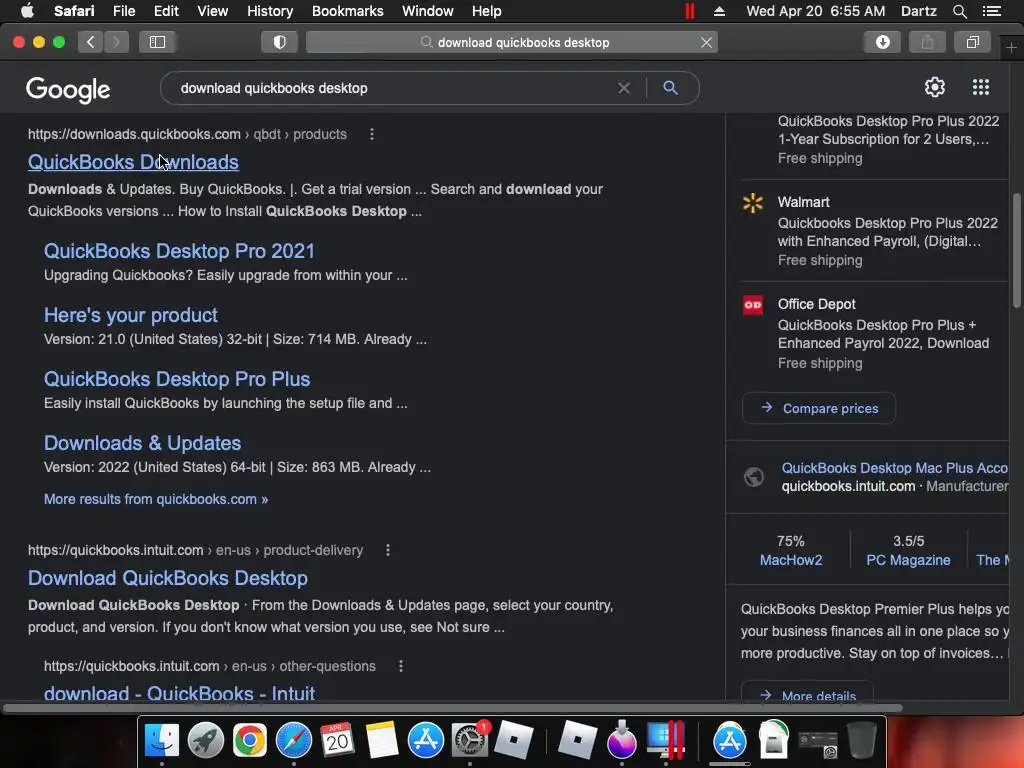The height and width of the screenshot is (768, 1024).
Task: Open QuickBooks Desktop Pro Plus link
Action: (177, 379)
